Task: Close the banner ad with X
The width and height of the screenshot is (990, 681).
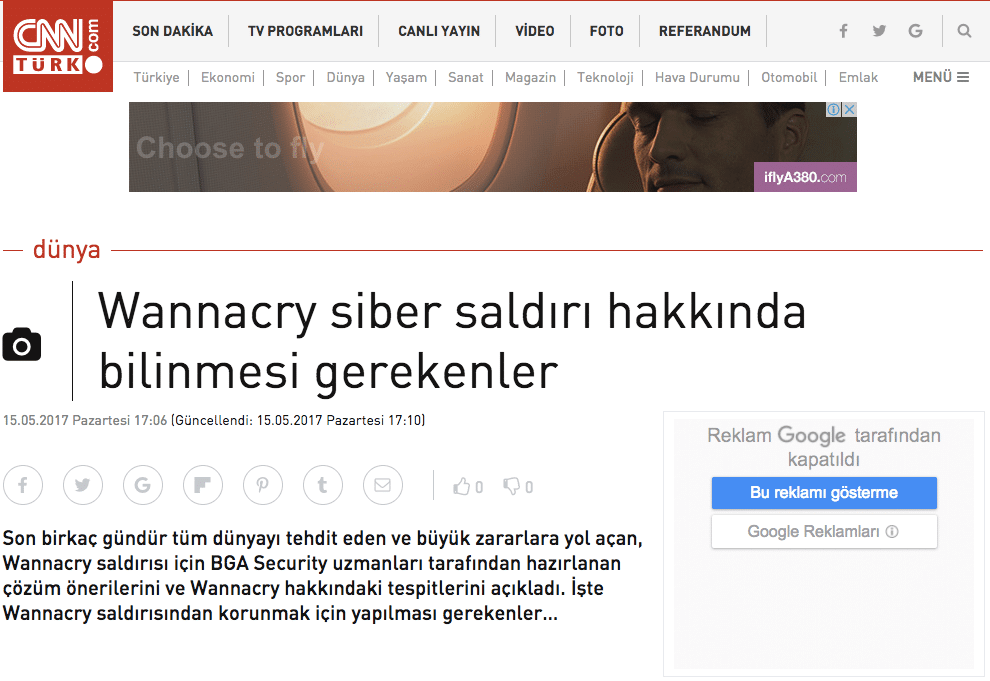Action: tap(850, 109)
